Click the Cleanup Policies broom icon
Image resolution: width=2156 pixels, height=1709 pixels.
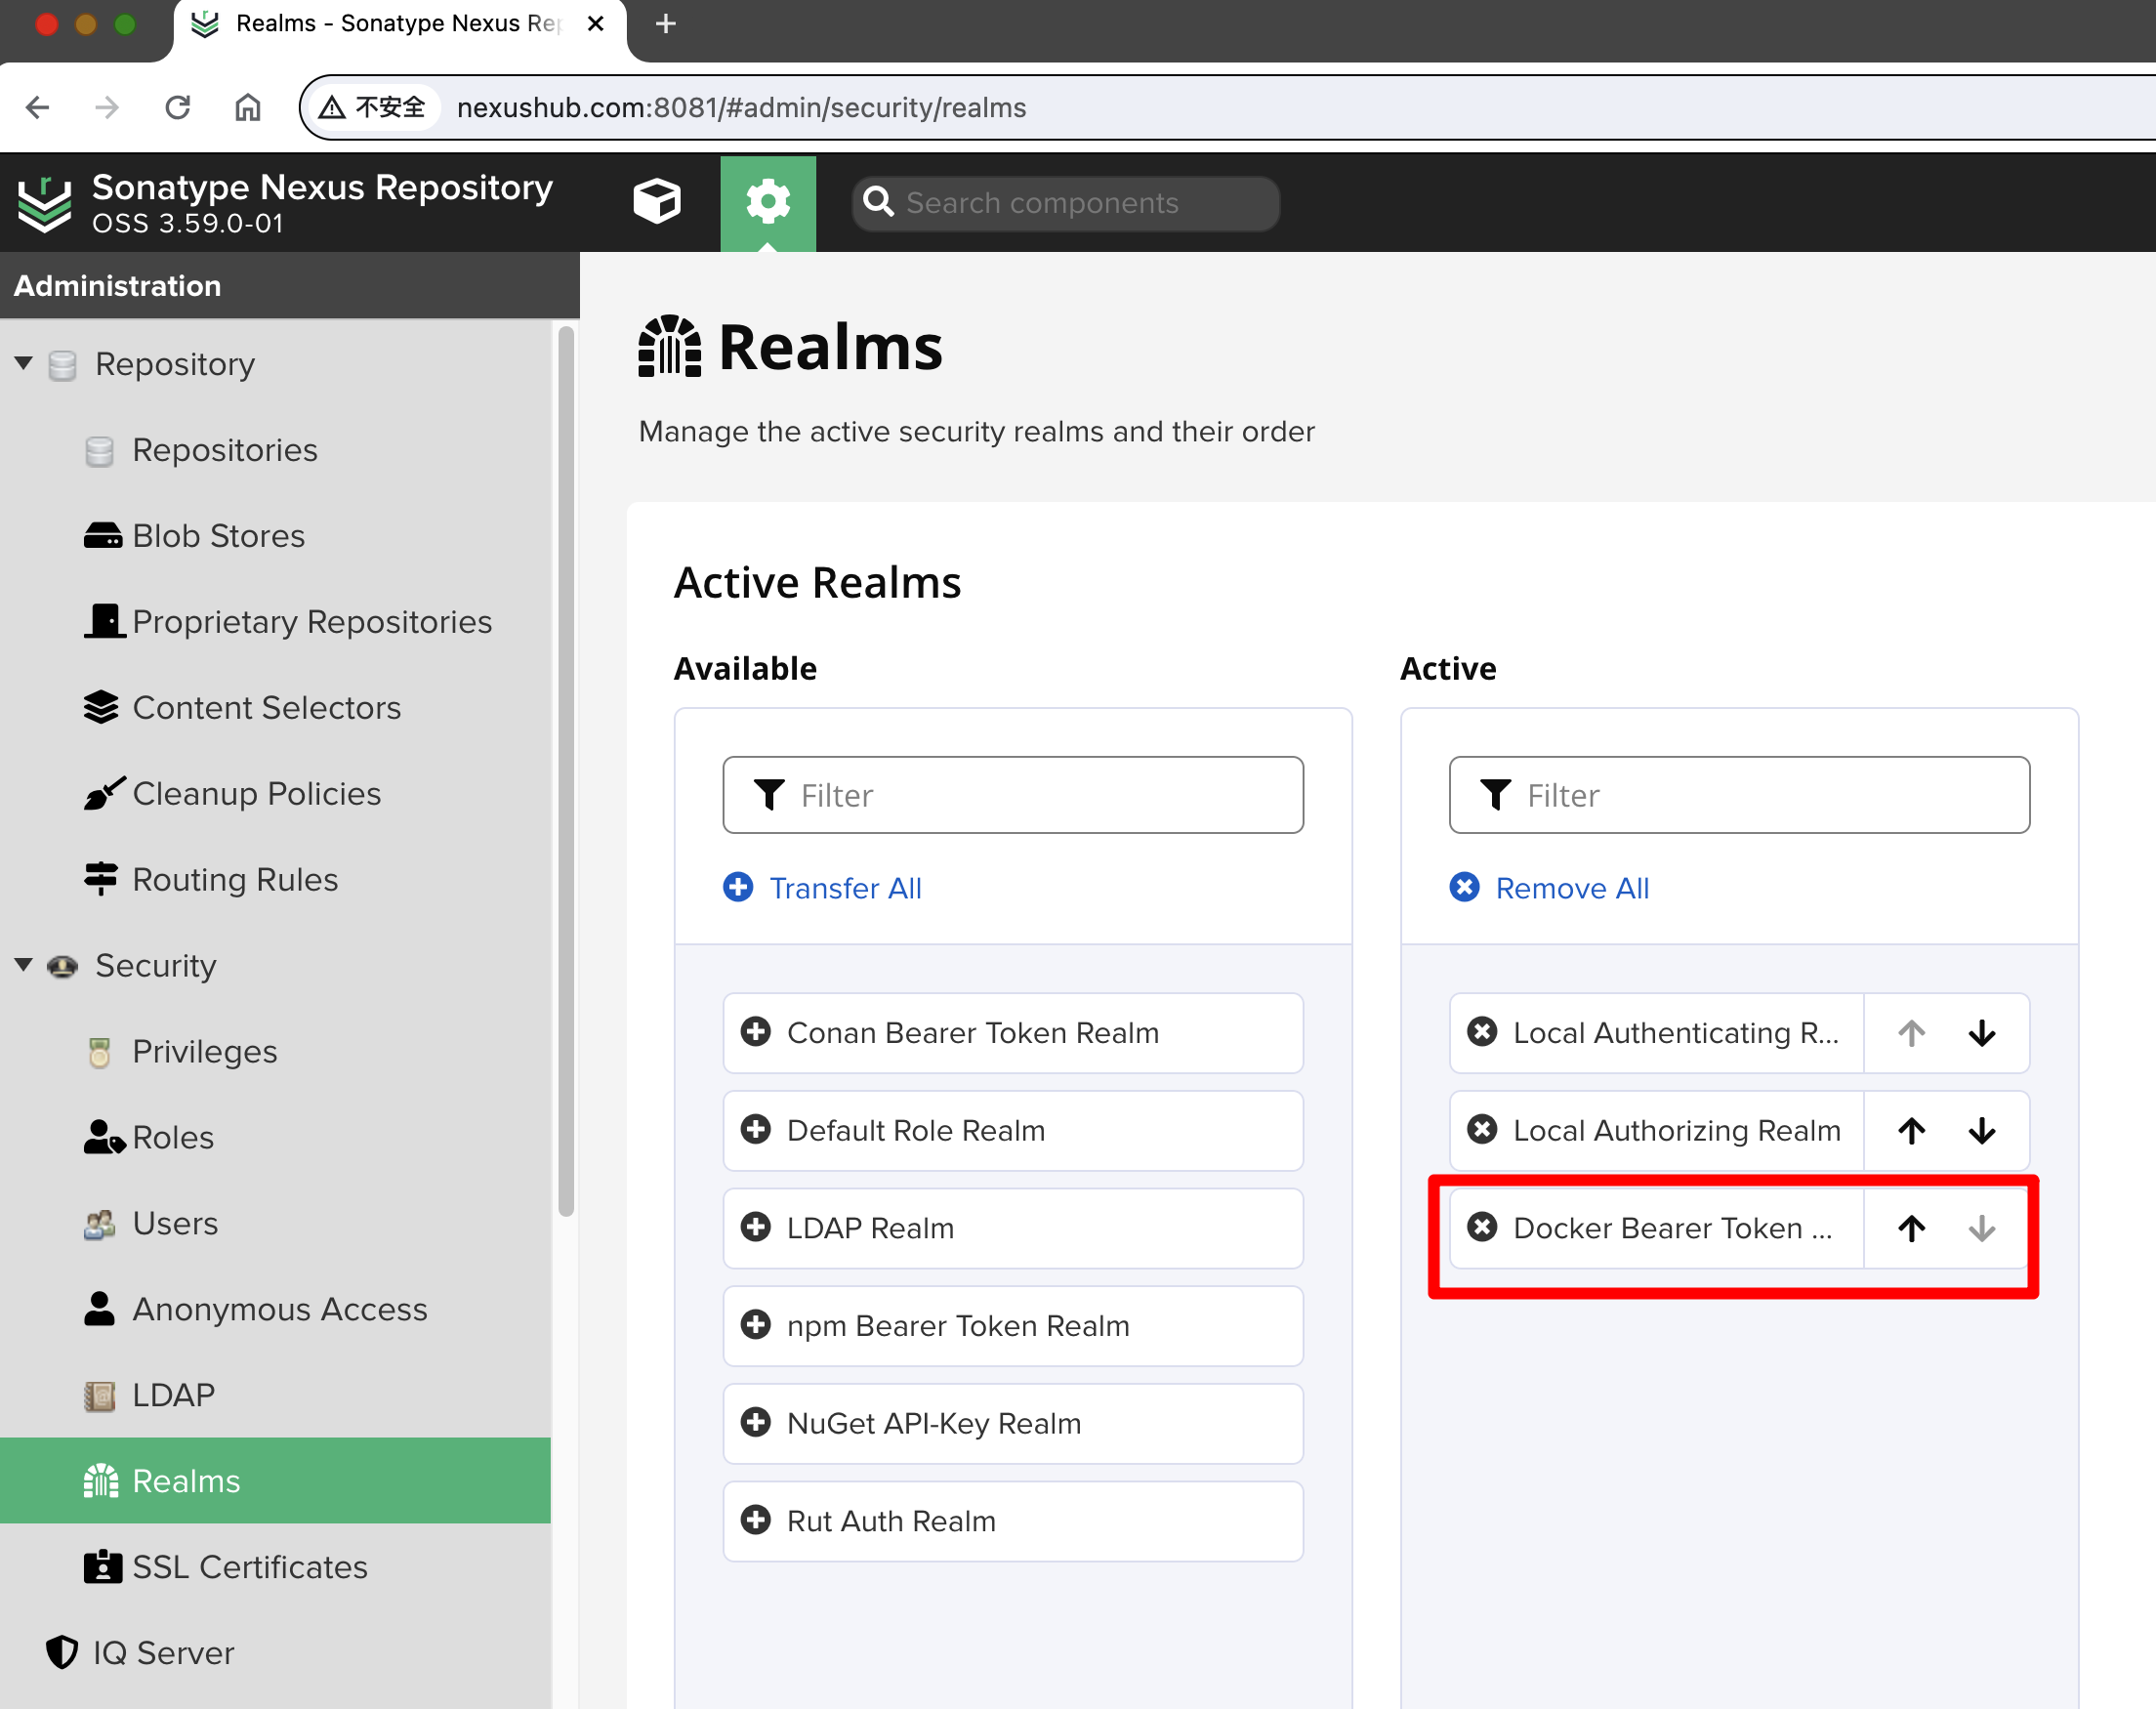point(104,793)
